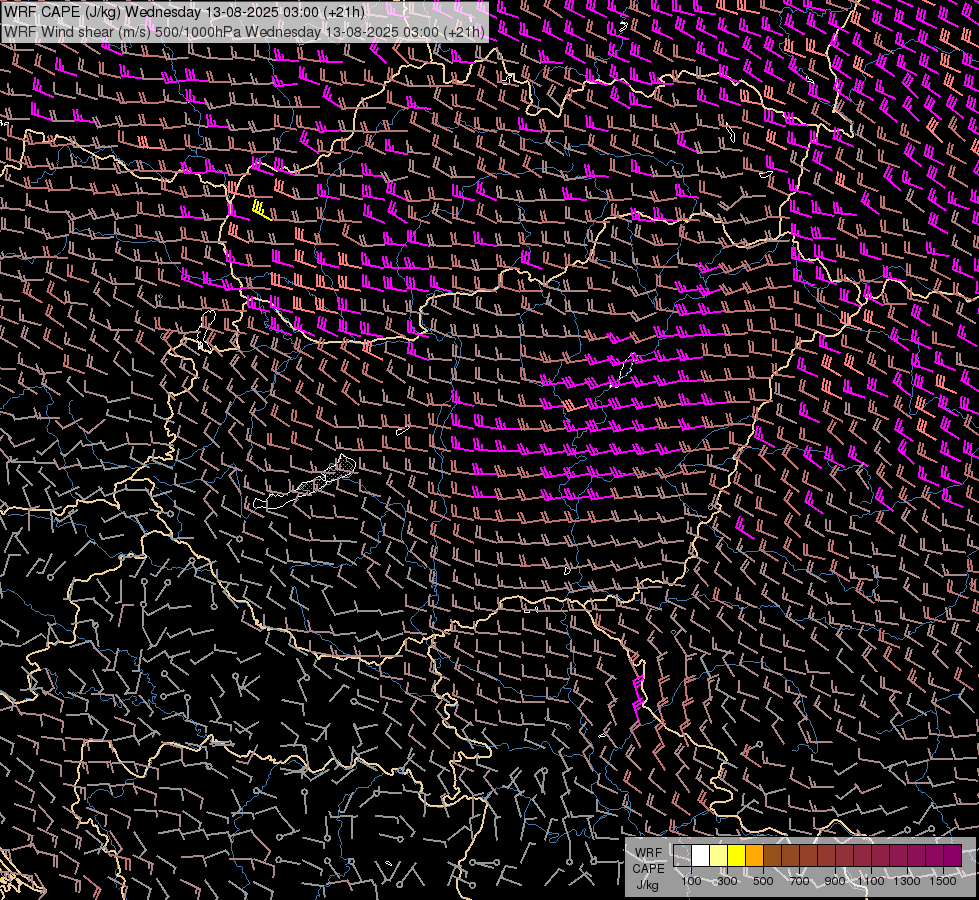Click the WRF CAPE title line
Image resolution: width=979 pixels, height=900 pixels.
click(x=185, y=12)
